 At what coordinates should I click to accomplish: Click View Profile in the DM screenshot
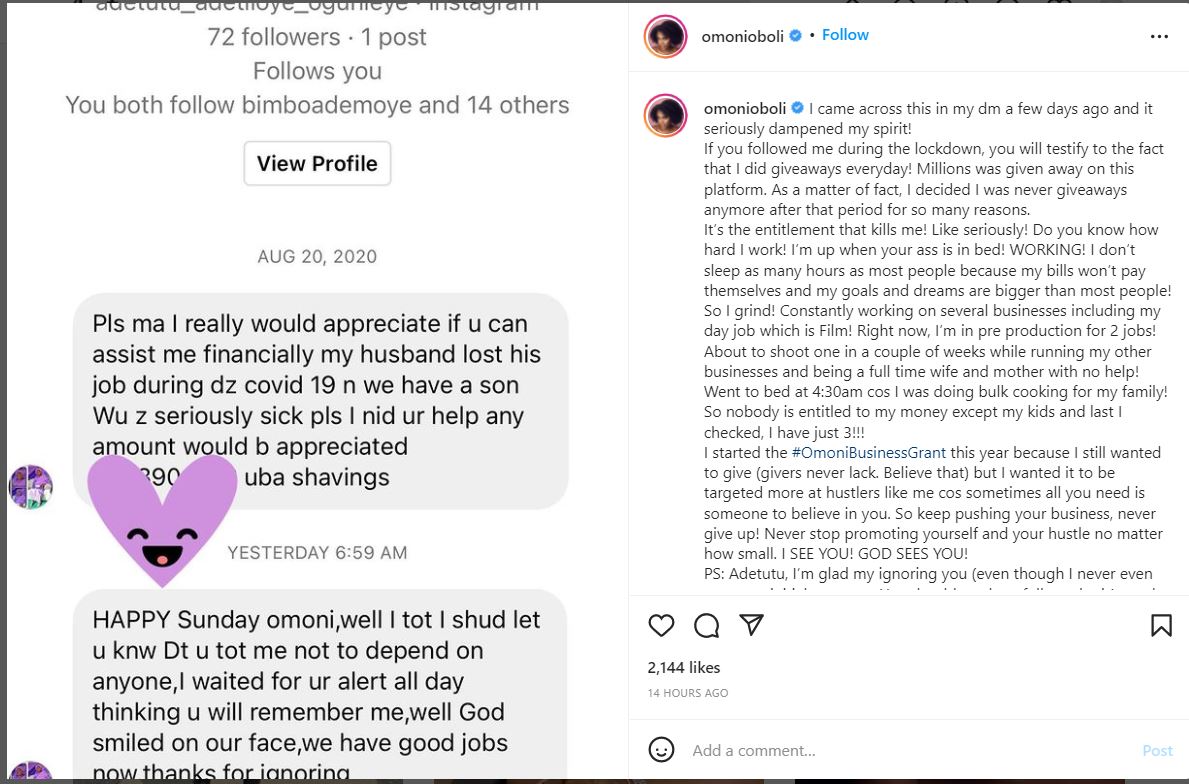(317, 164)
